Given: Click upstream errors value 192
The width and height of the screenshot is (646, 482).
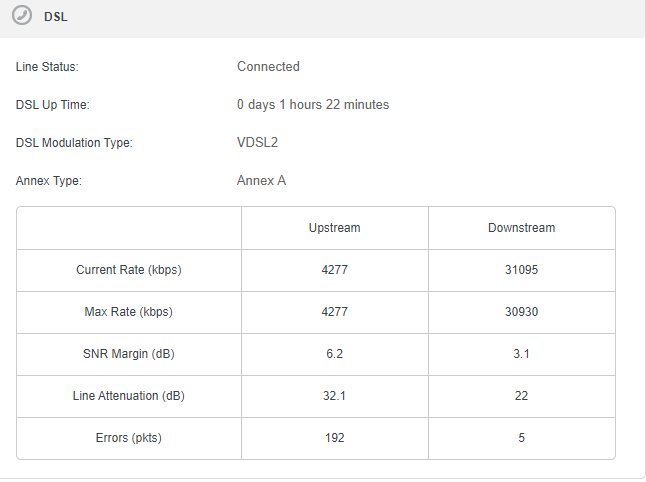Looking at the screenshot, I should pyautogui.click(x=334, y=438).
